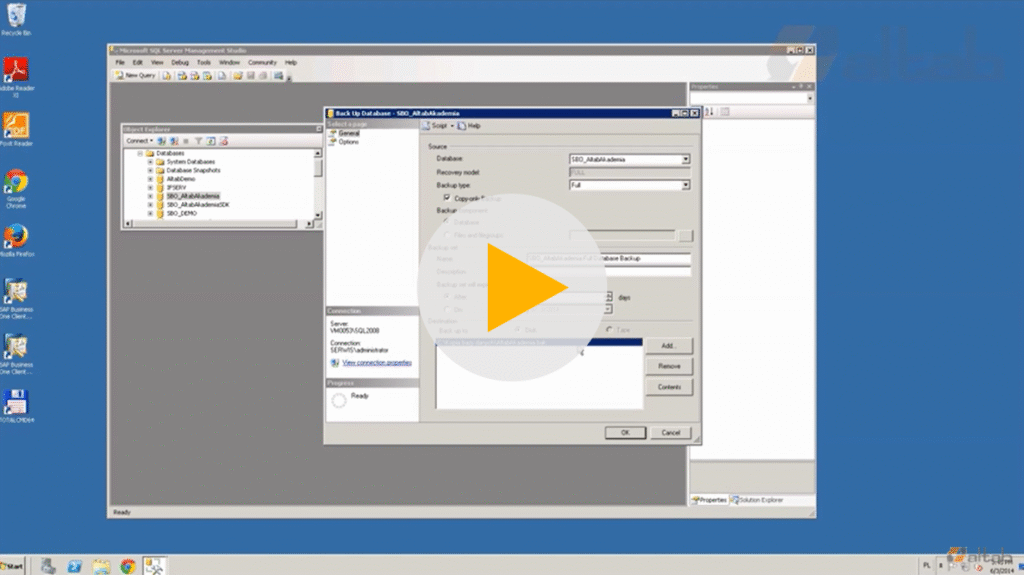Select SBO_AltabAkademiaSDK in the tree
This screenshot has width=1024, height=575.
198,205
